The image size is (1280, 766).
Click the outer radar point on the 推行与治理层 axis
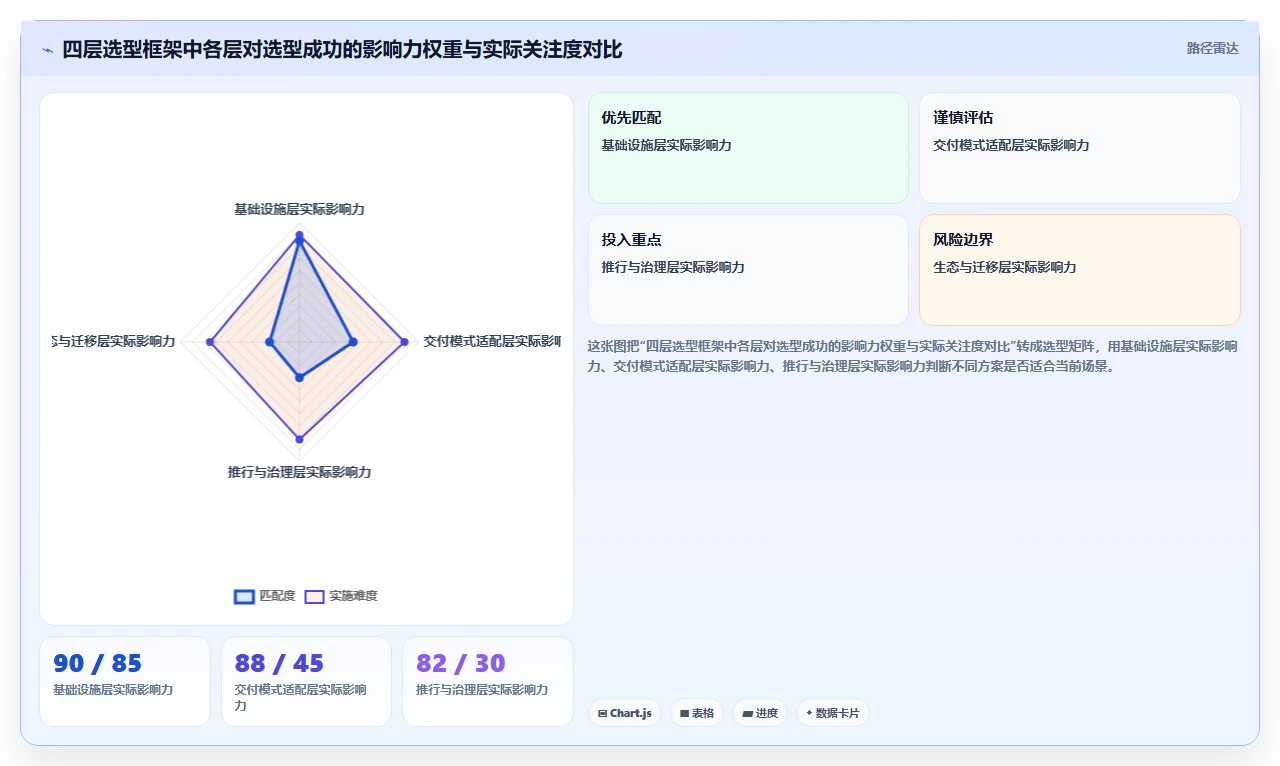299,439
